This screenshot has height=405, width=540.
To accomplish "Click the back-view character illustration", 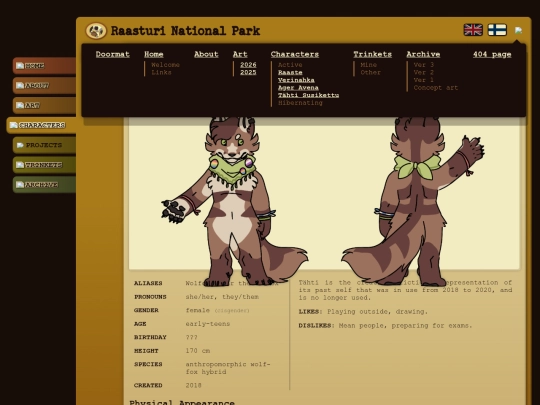I will point(413,201).
